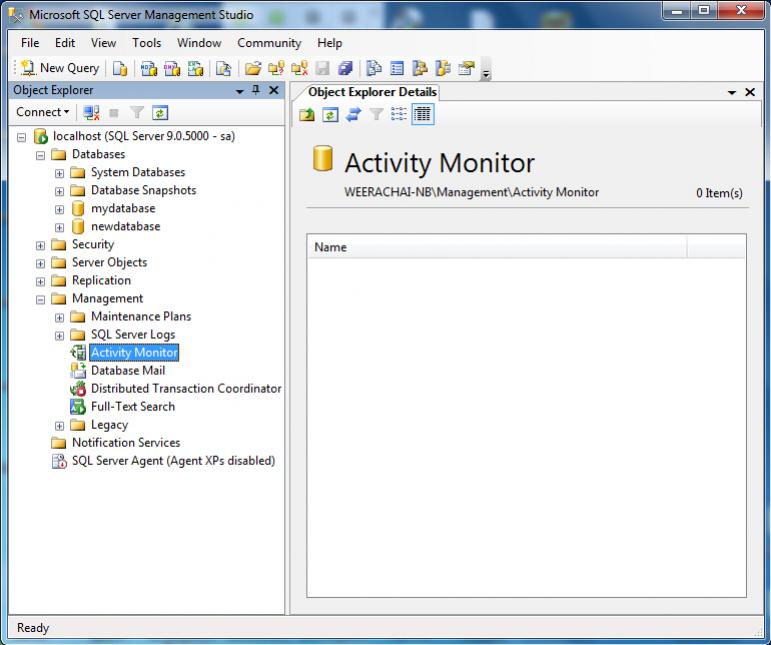Open the Registered Servers window icon
Screen dimensions: 771x645
click(x=374, y=68)
